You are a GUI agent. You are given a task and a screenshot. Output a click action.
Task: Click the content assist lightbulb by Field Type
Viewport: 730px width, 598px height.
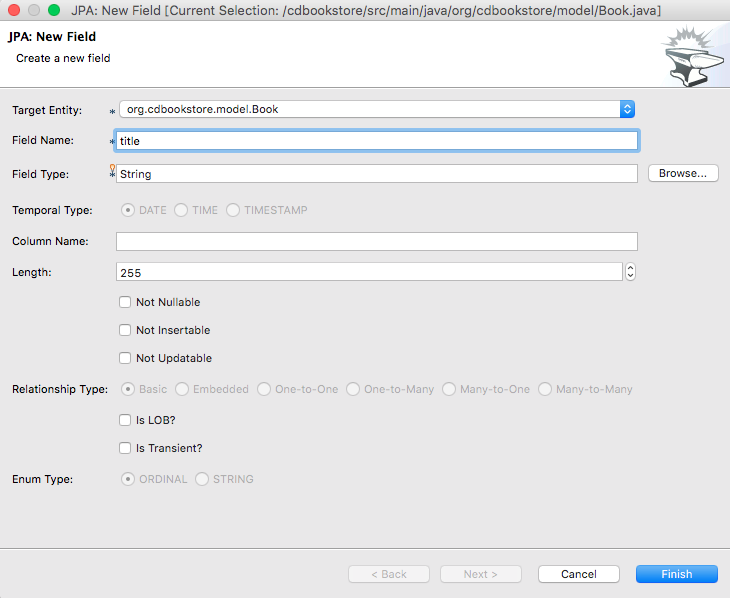click(x=112, y=167)
